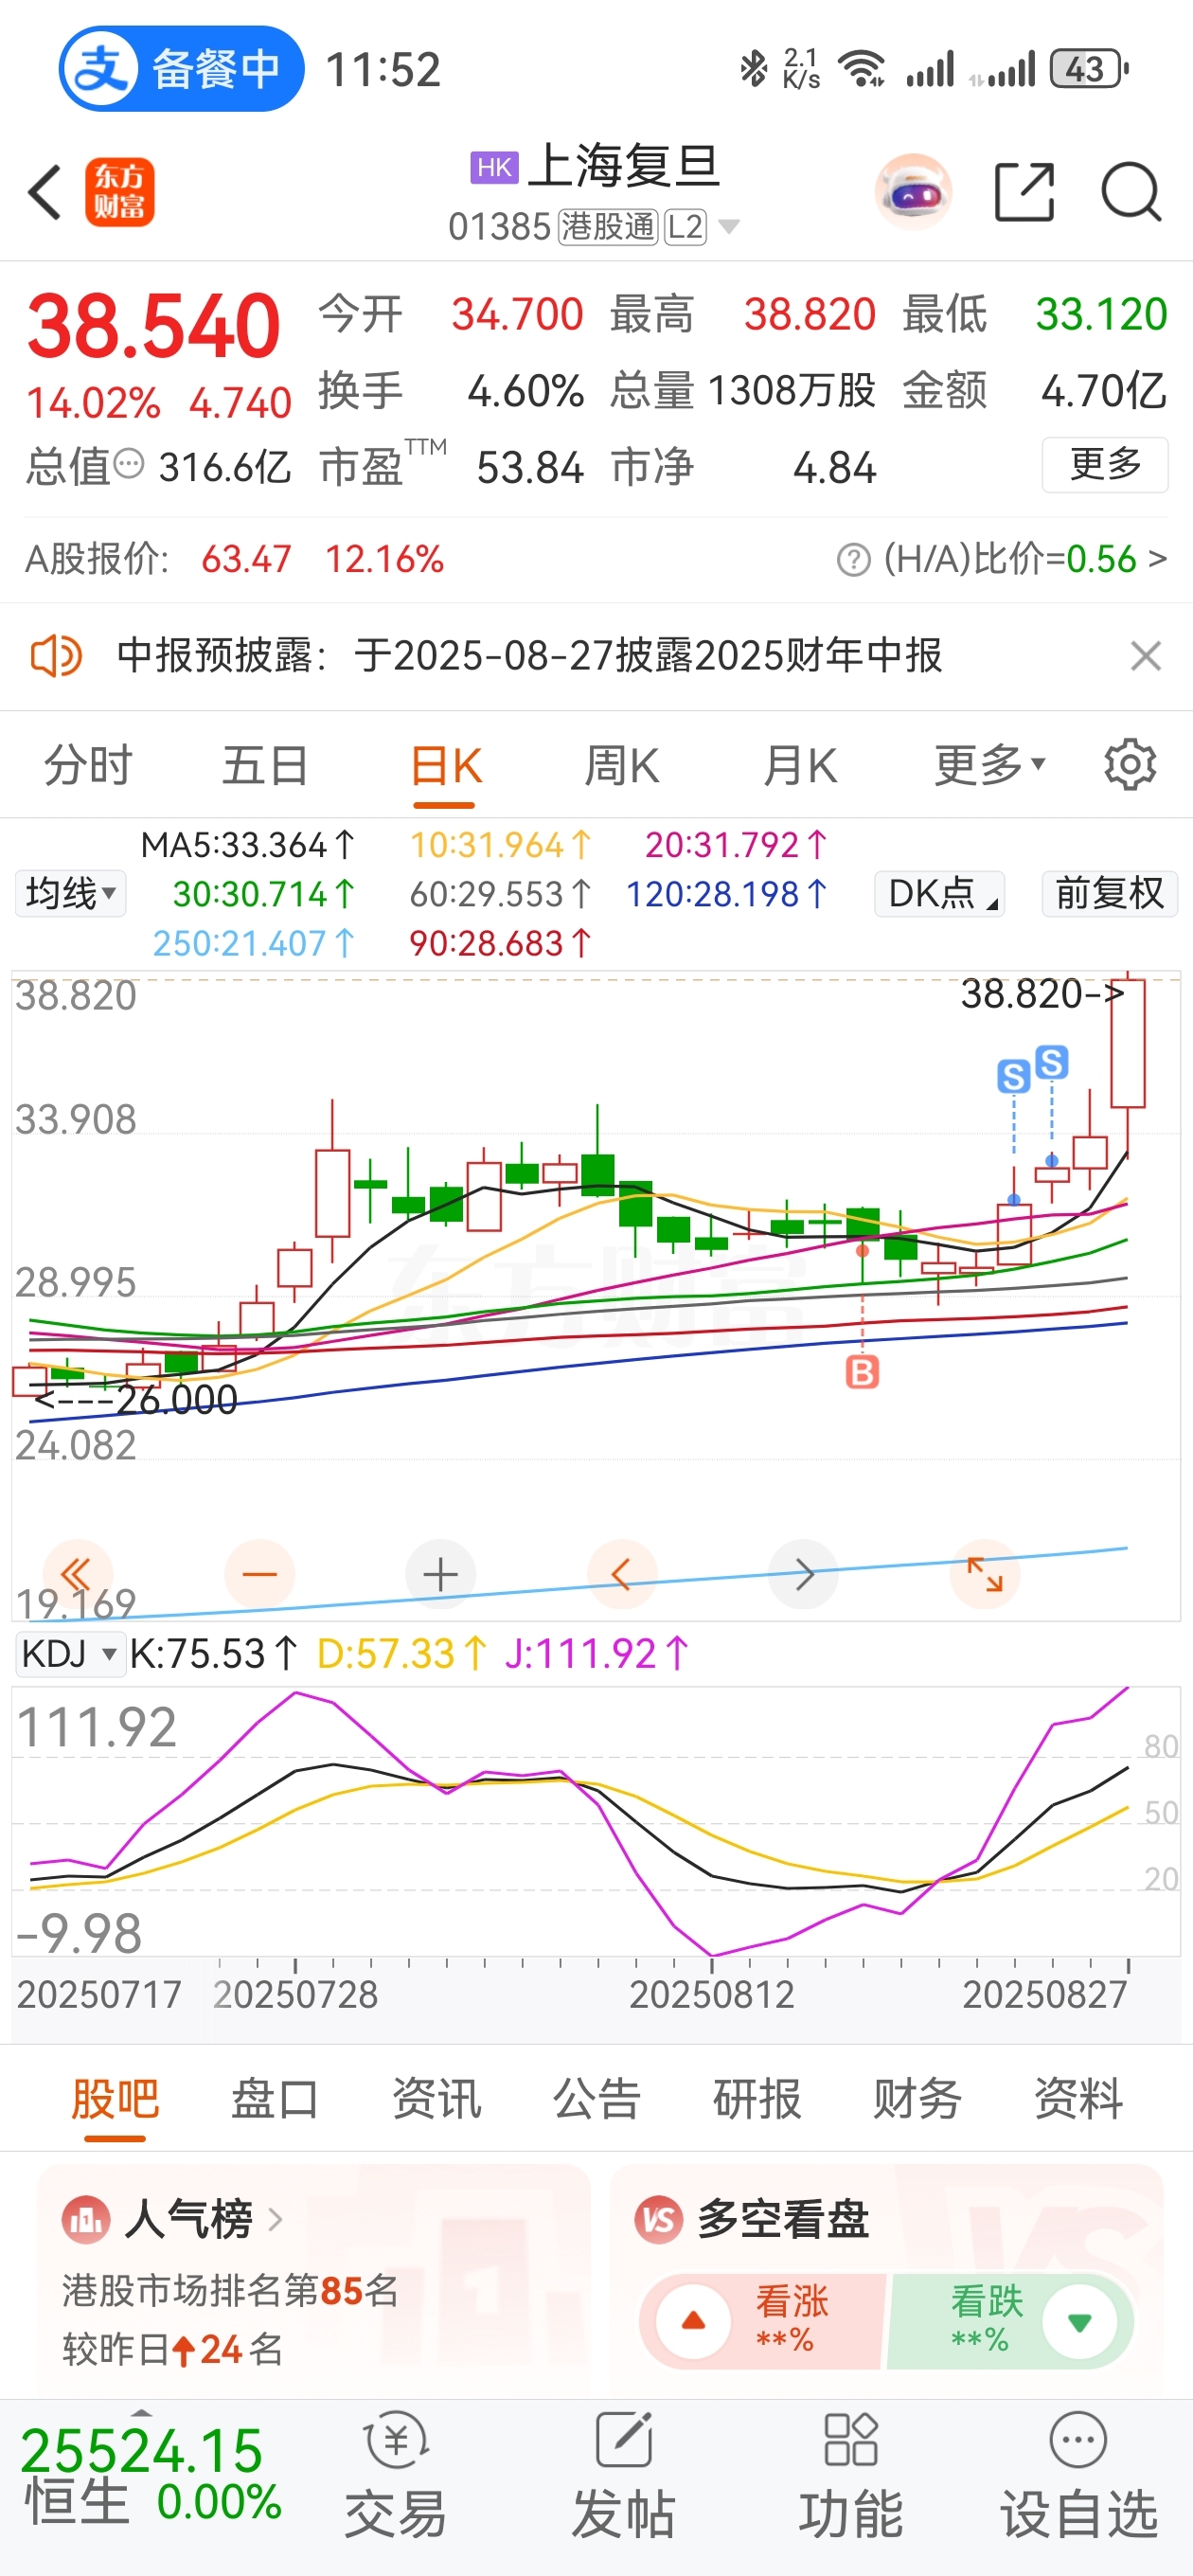Tap the Bluetooth status icon
Image resolution: width=1193 pixels, height=2576 pixels.
pos(753,69)
